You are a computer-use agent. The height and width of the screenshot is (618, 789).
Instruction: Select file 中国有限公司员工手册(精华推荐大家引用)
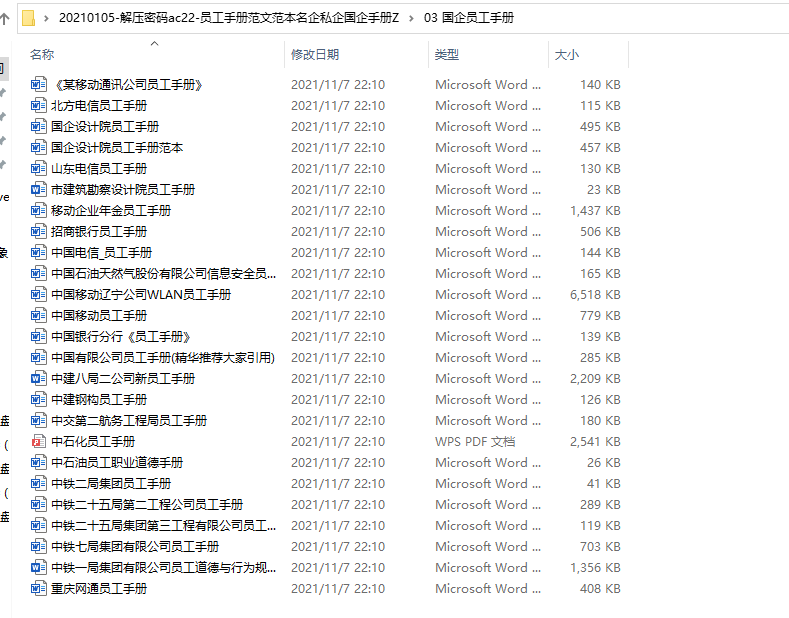tap(163, 357)
